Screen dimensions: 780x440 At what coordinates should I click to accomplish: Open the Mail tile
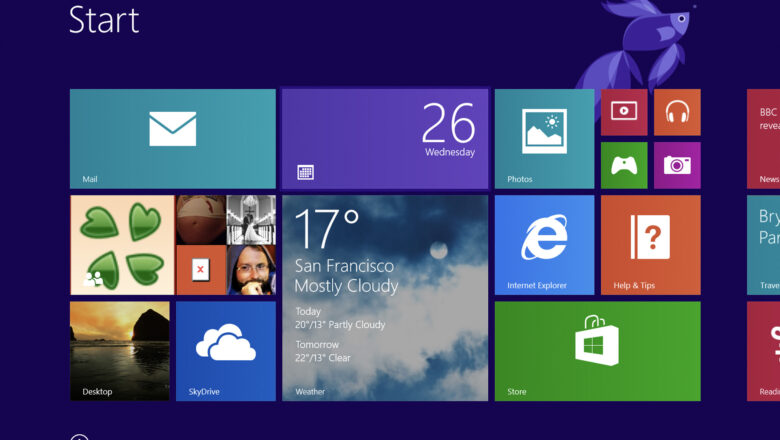[172, 138]
